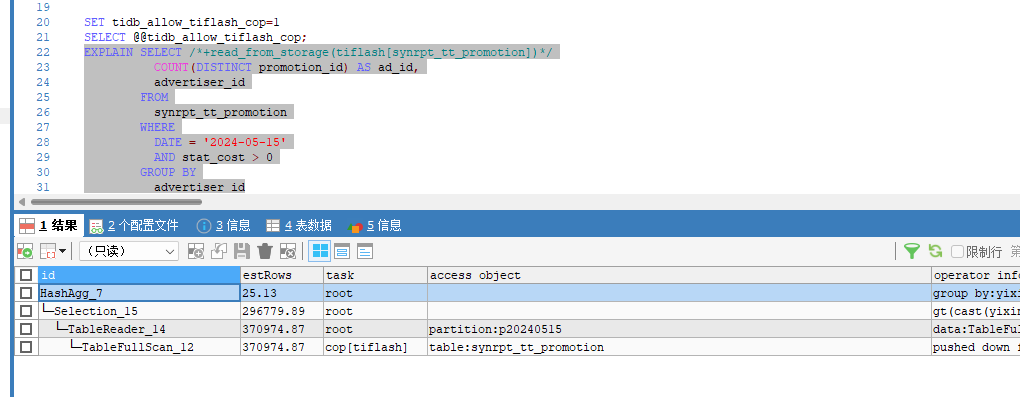The height and width of the screenshot is (397, 1020).
Task: Click the 'group by' operator info cell
Action: coord(975,294)
